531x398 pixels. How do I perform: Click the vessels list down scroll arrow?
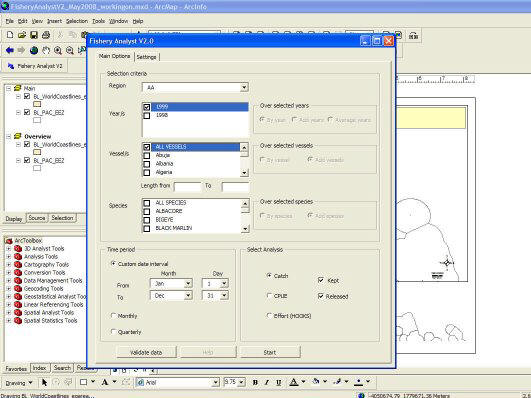click(x=244, y=173)
